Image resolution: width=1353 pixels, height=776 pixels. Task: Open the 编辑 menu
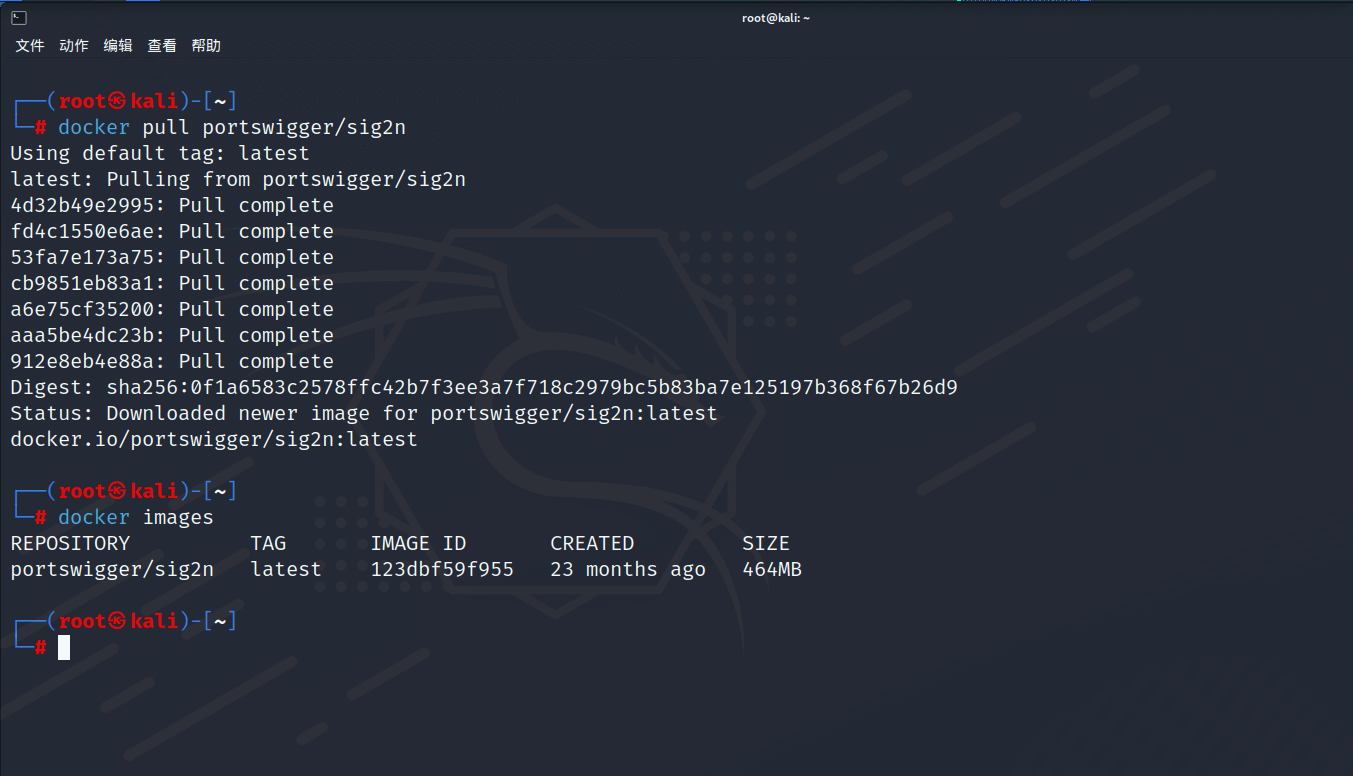(x=118, y=46)
